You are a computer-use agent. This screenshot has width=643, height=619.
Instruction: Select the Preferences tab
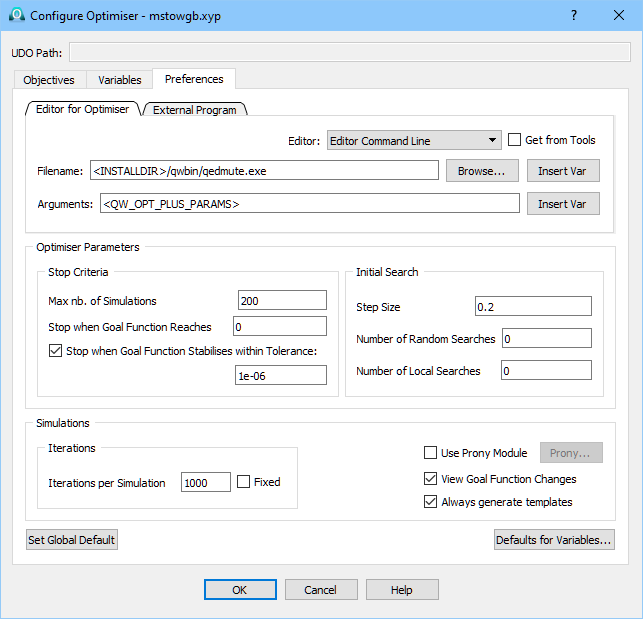194,79
